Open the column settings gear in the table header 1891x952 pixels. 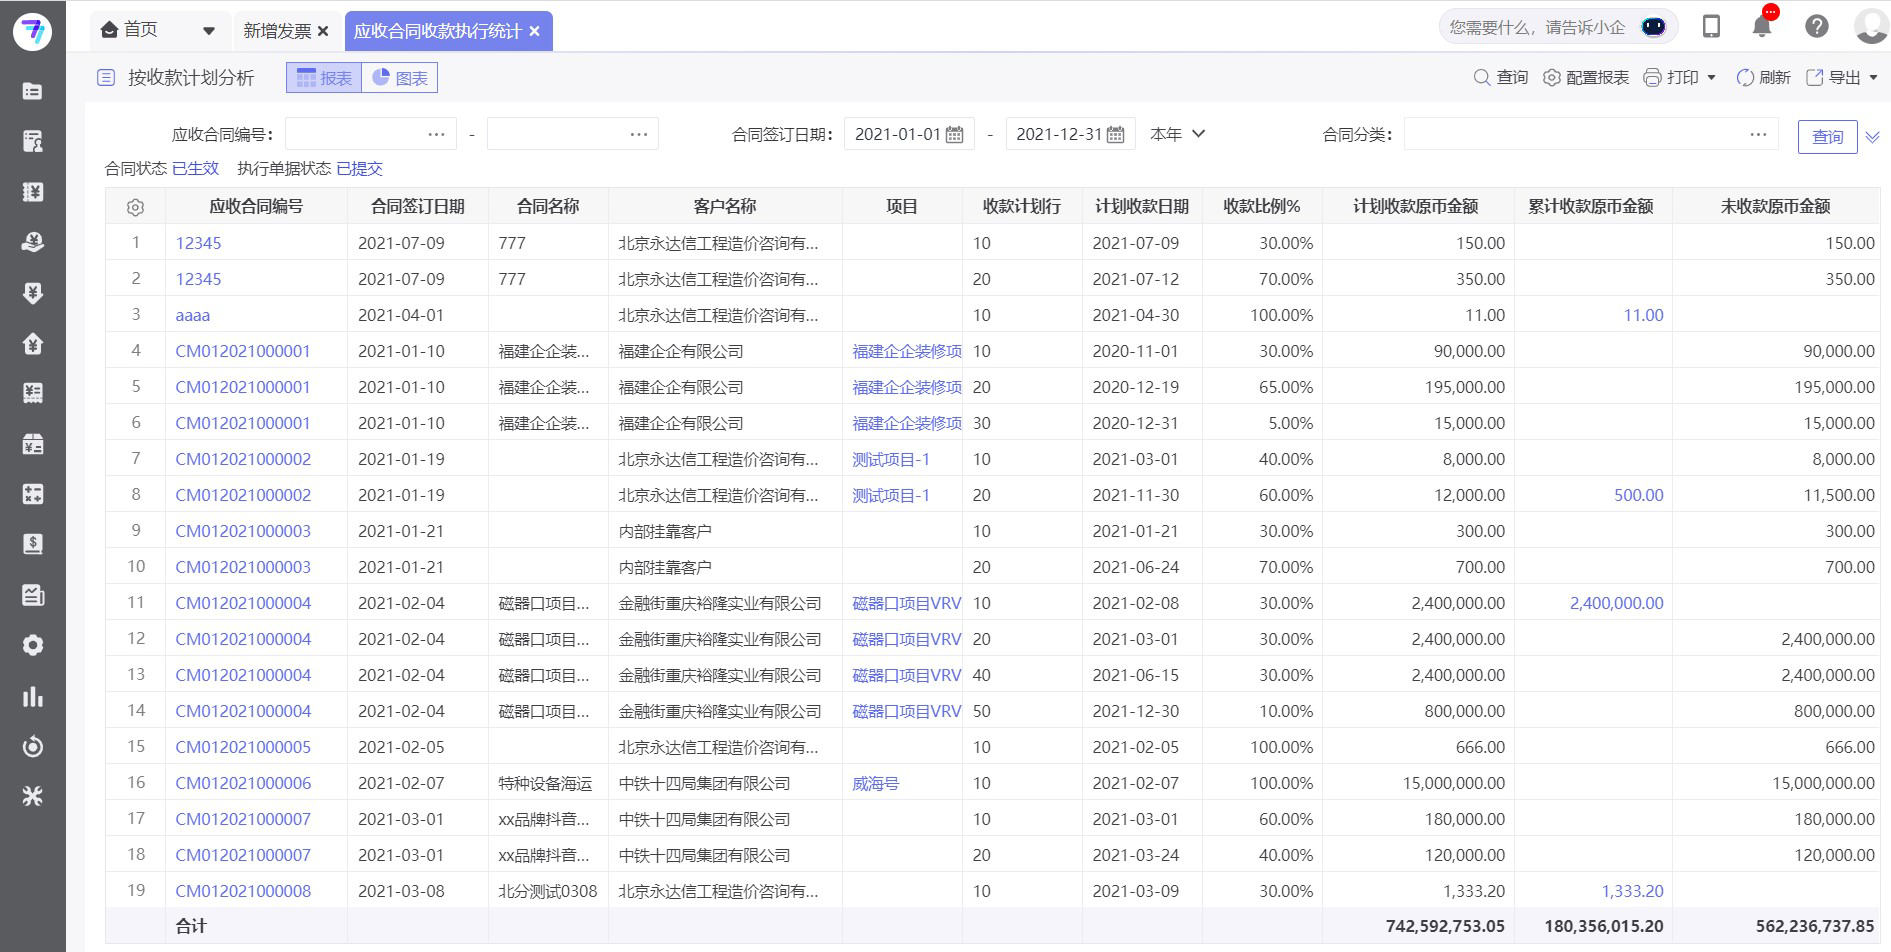point(136,206)
